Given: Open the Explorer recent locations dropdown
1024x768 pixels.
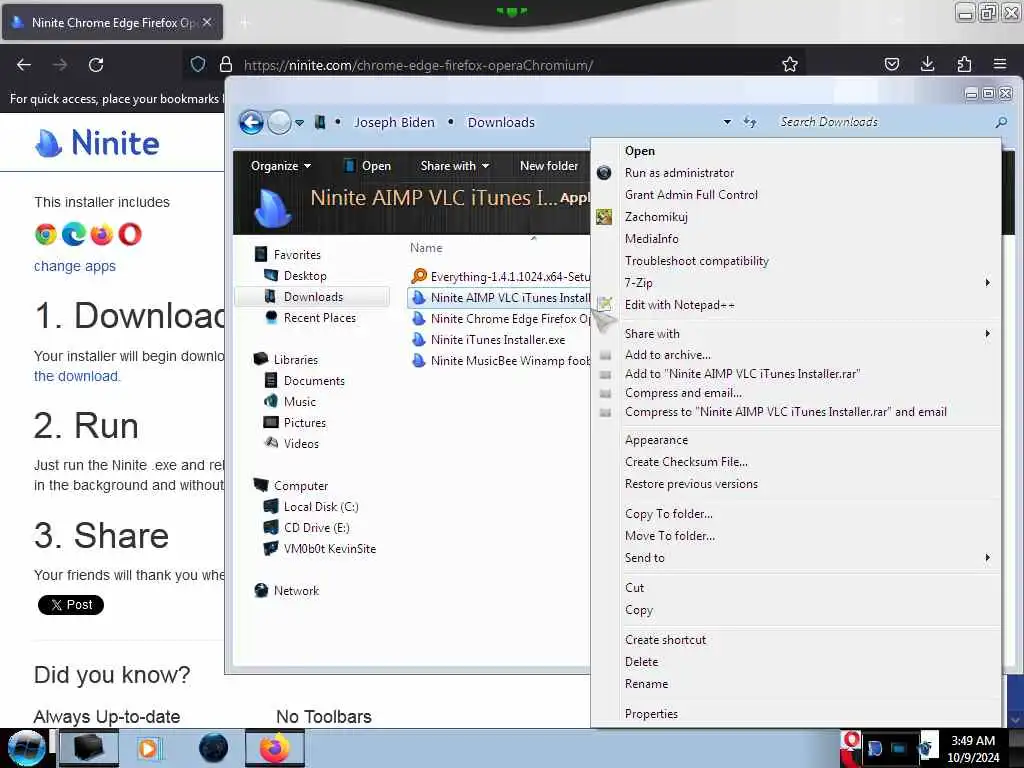Looking at the screenshot, I should point(299,123).
